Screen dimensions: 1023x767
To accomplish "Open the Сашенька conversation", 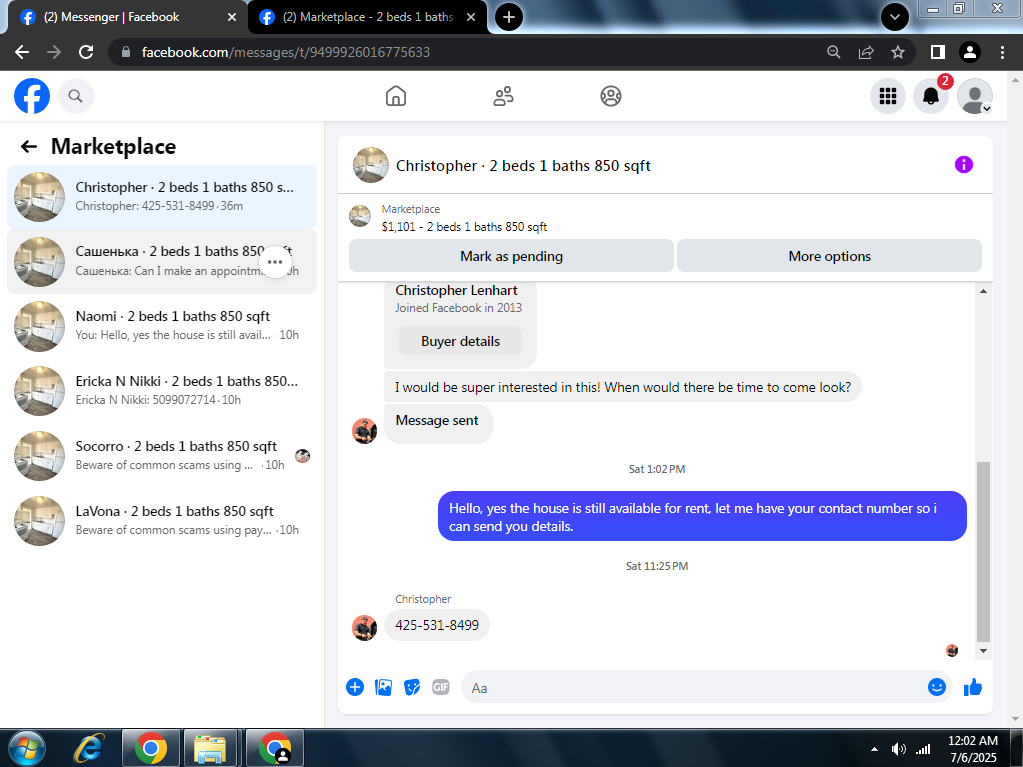I will (x=162, y=262).
